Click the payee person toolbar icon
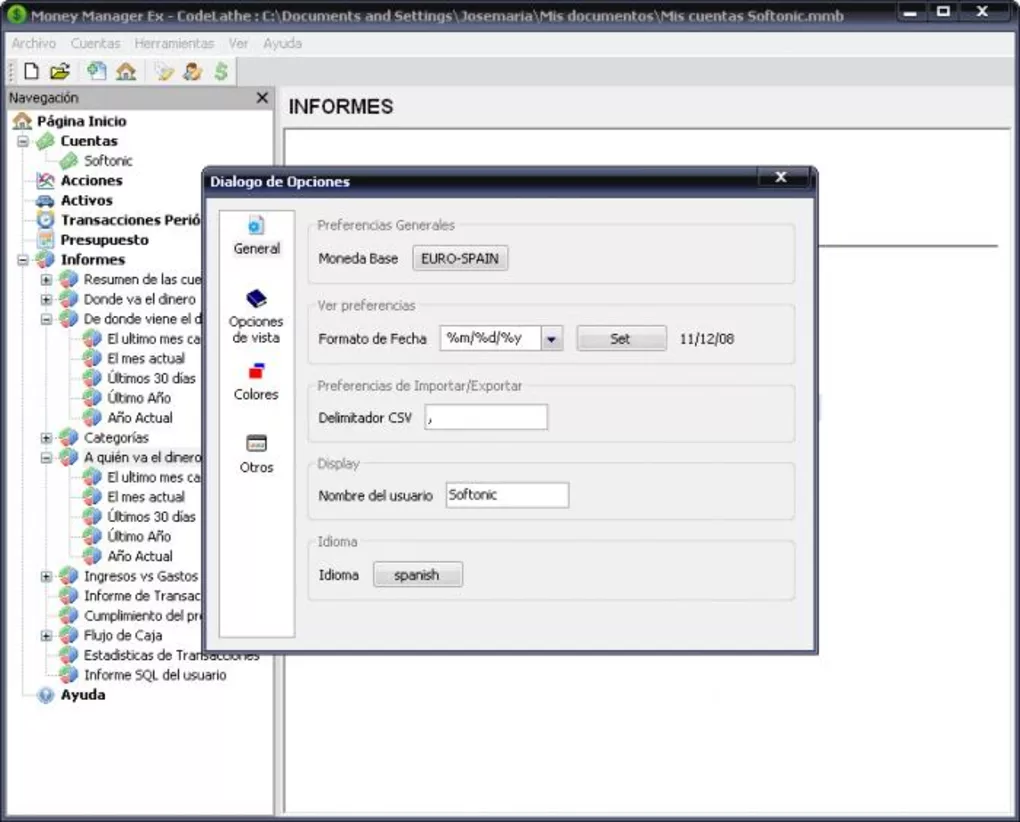The height and width of the screenshot is (822, 1020). (193, 71)
